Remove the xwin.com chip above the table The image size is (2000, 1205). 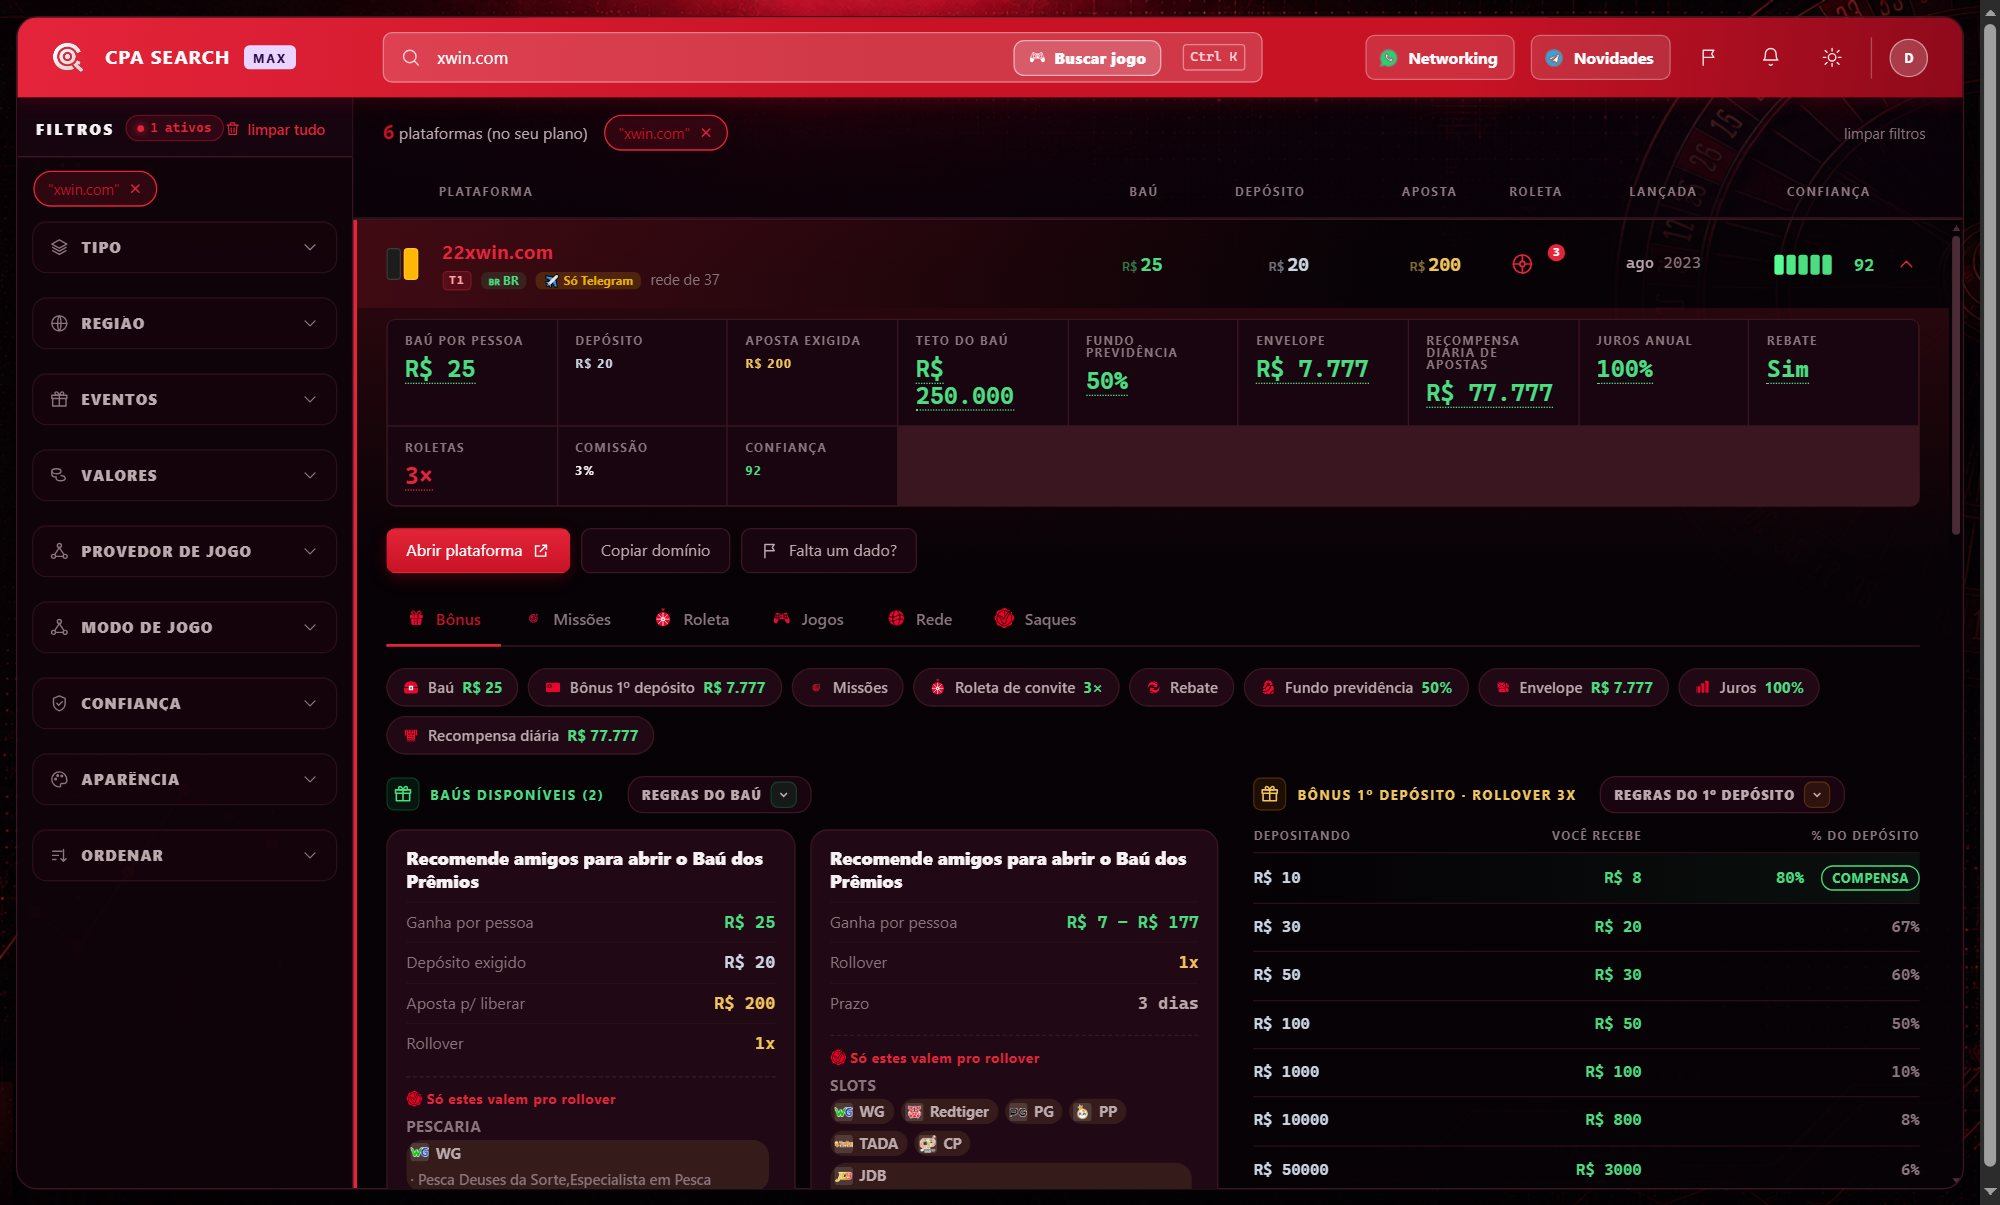(x=706, y=133)
